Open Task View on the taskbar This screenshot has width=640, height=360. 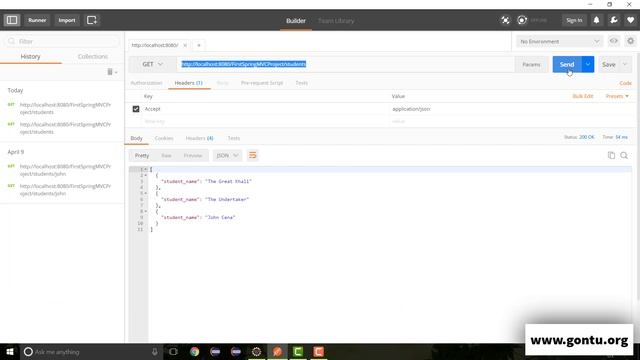coord(173,351)
